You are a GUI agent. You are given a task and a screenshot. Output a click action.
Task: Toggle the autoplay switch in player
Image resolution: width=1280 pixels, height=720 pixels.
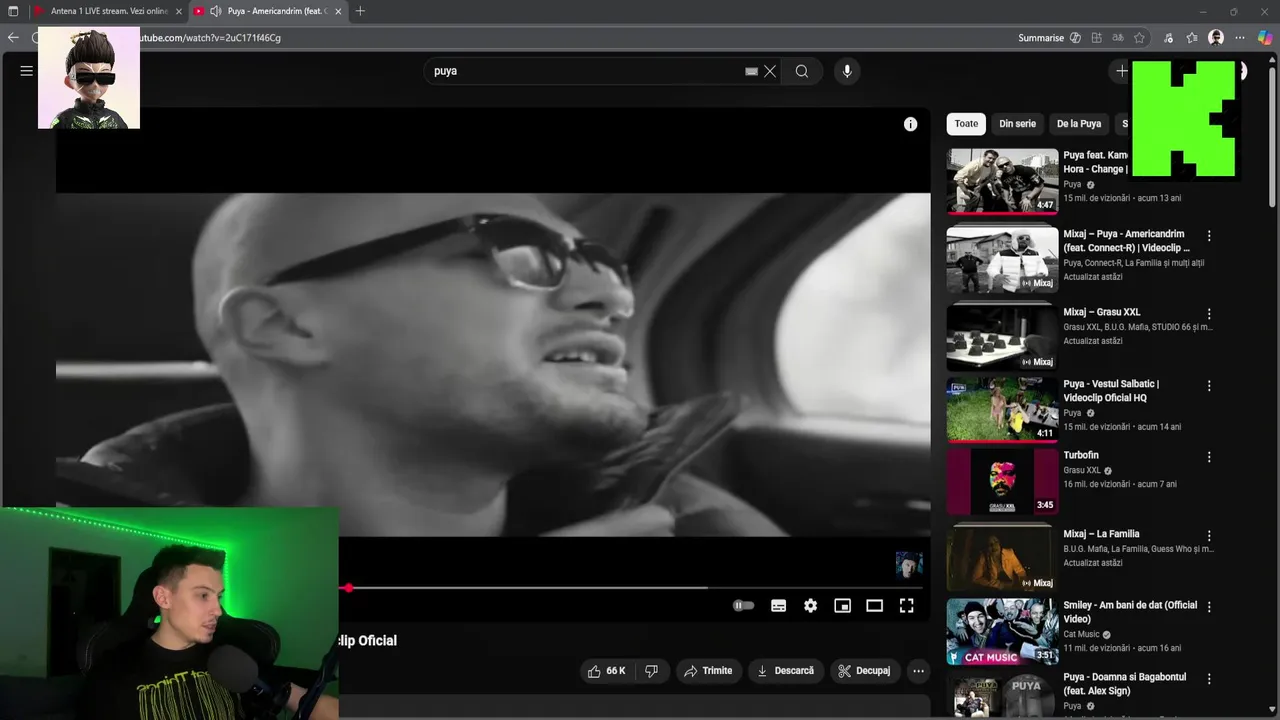743,605
